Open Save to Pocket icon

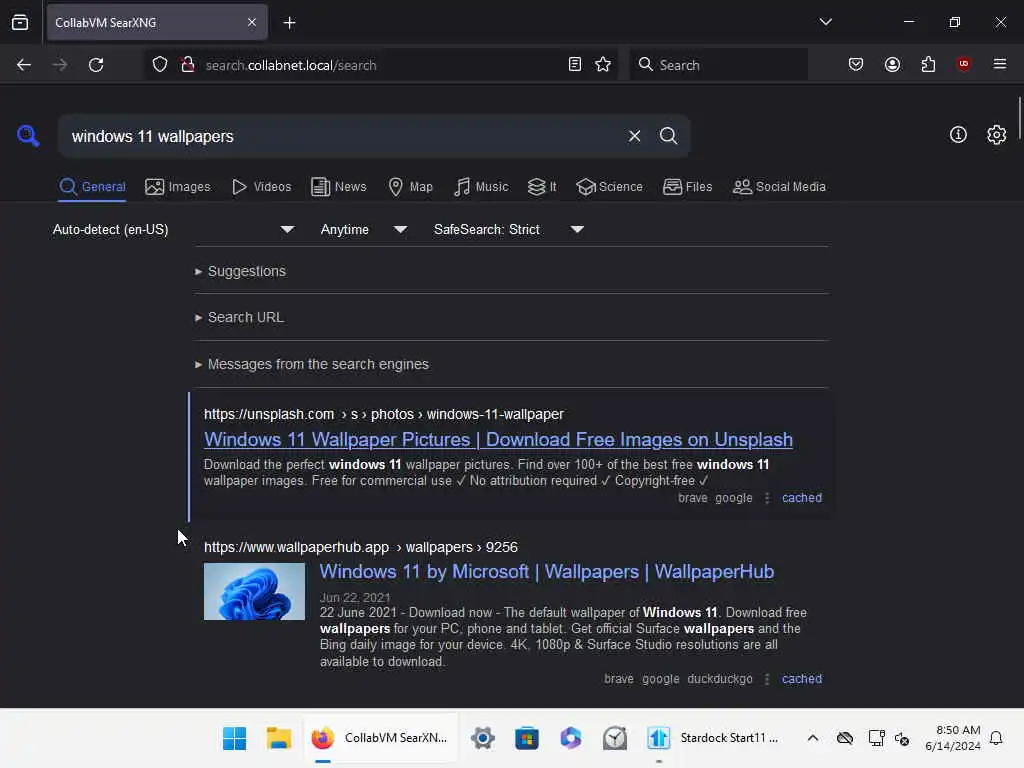(x=856, y=65)
